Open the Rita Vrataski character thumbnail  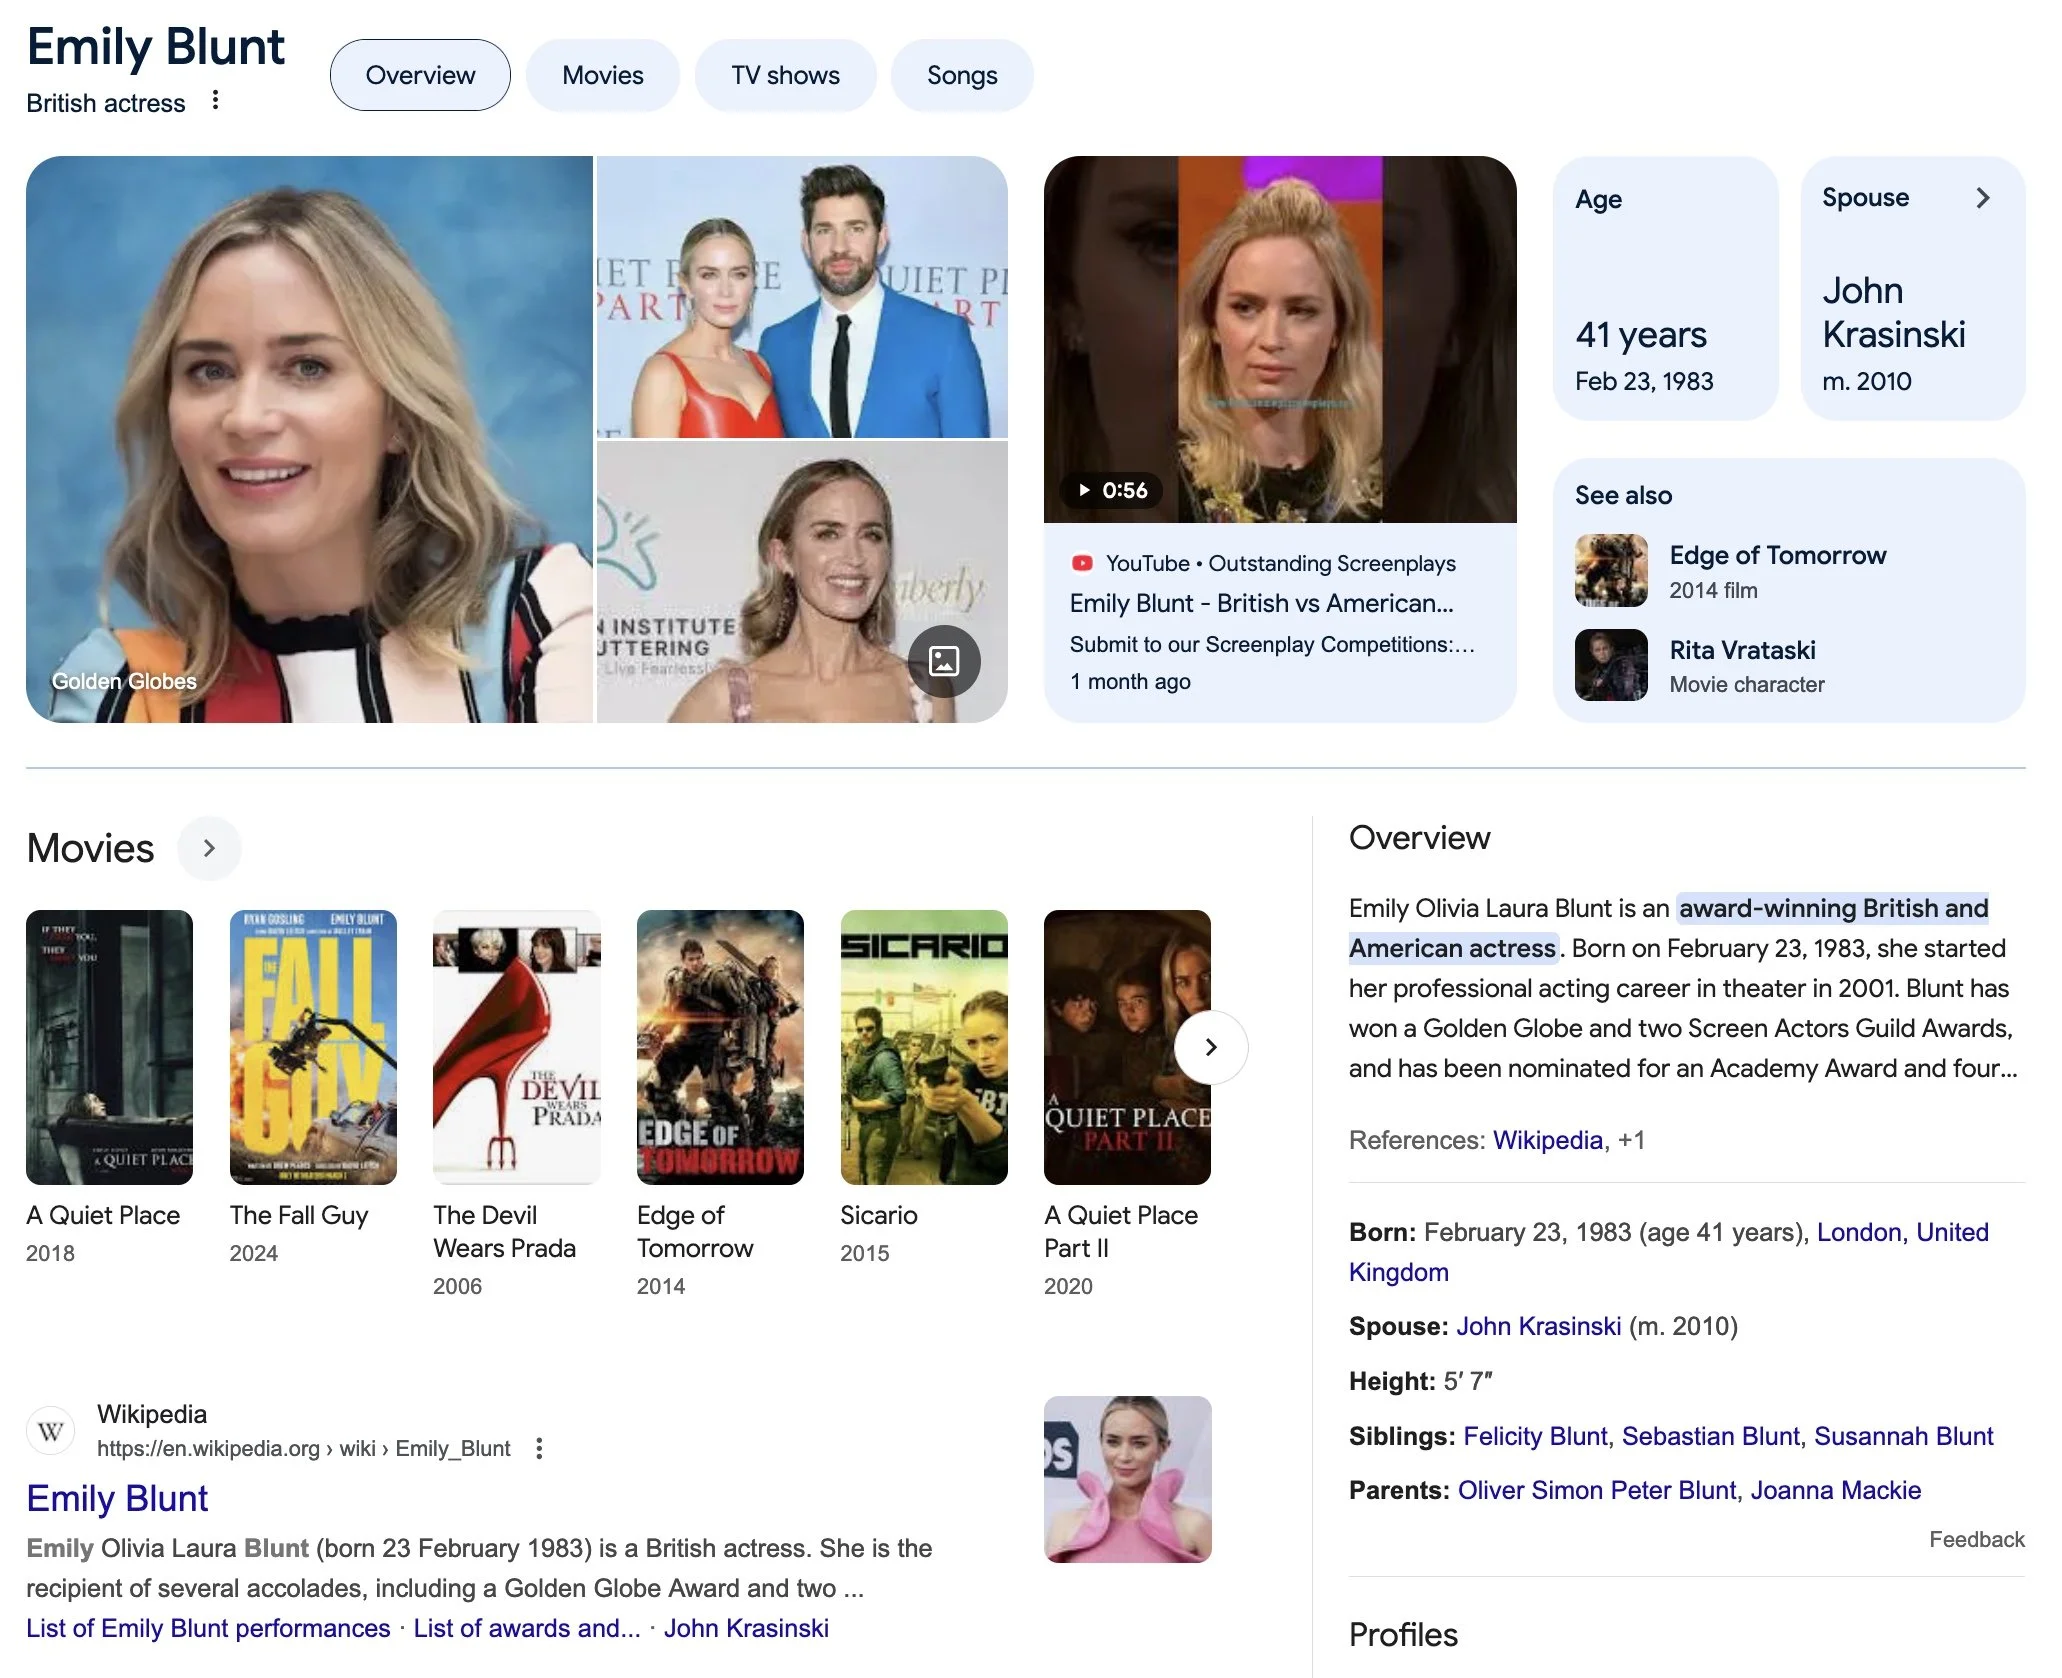click(1610, 665)
